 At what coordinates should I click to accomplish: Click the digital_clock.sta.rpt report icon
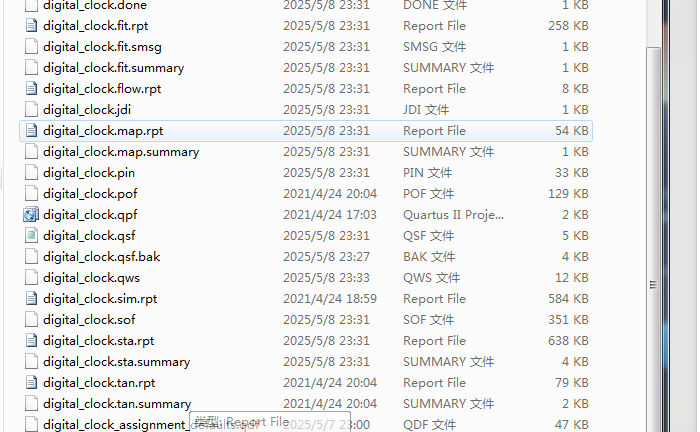[31, 341]
